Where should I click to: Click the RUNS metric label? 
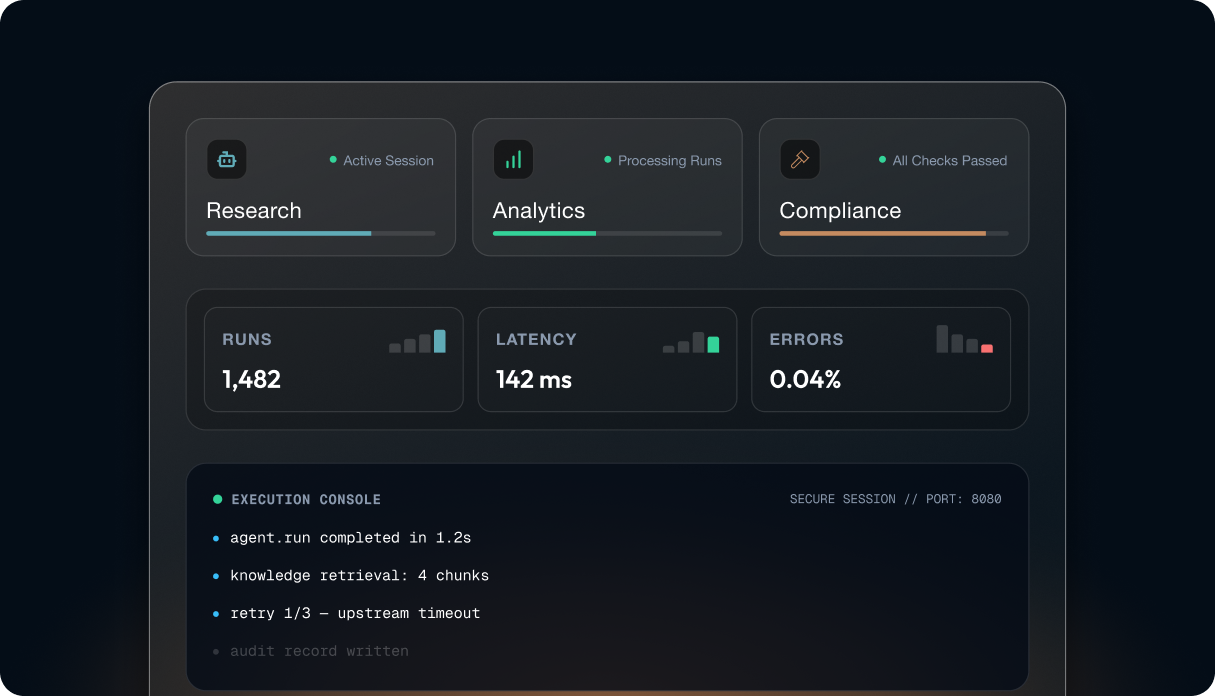point(247,339)
